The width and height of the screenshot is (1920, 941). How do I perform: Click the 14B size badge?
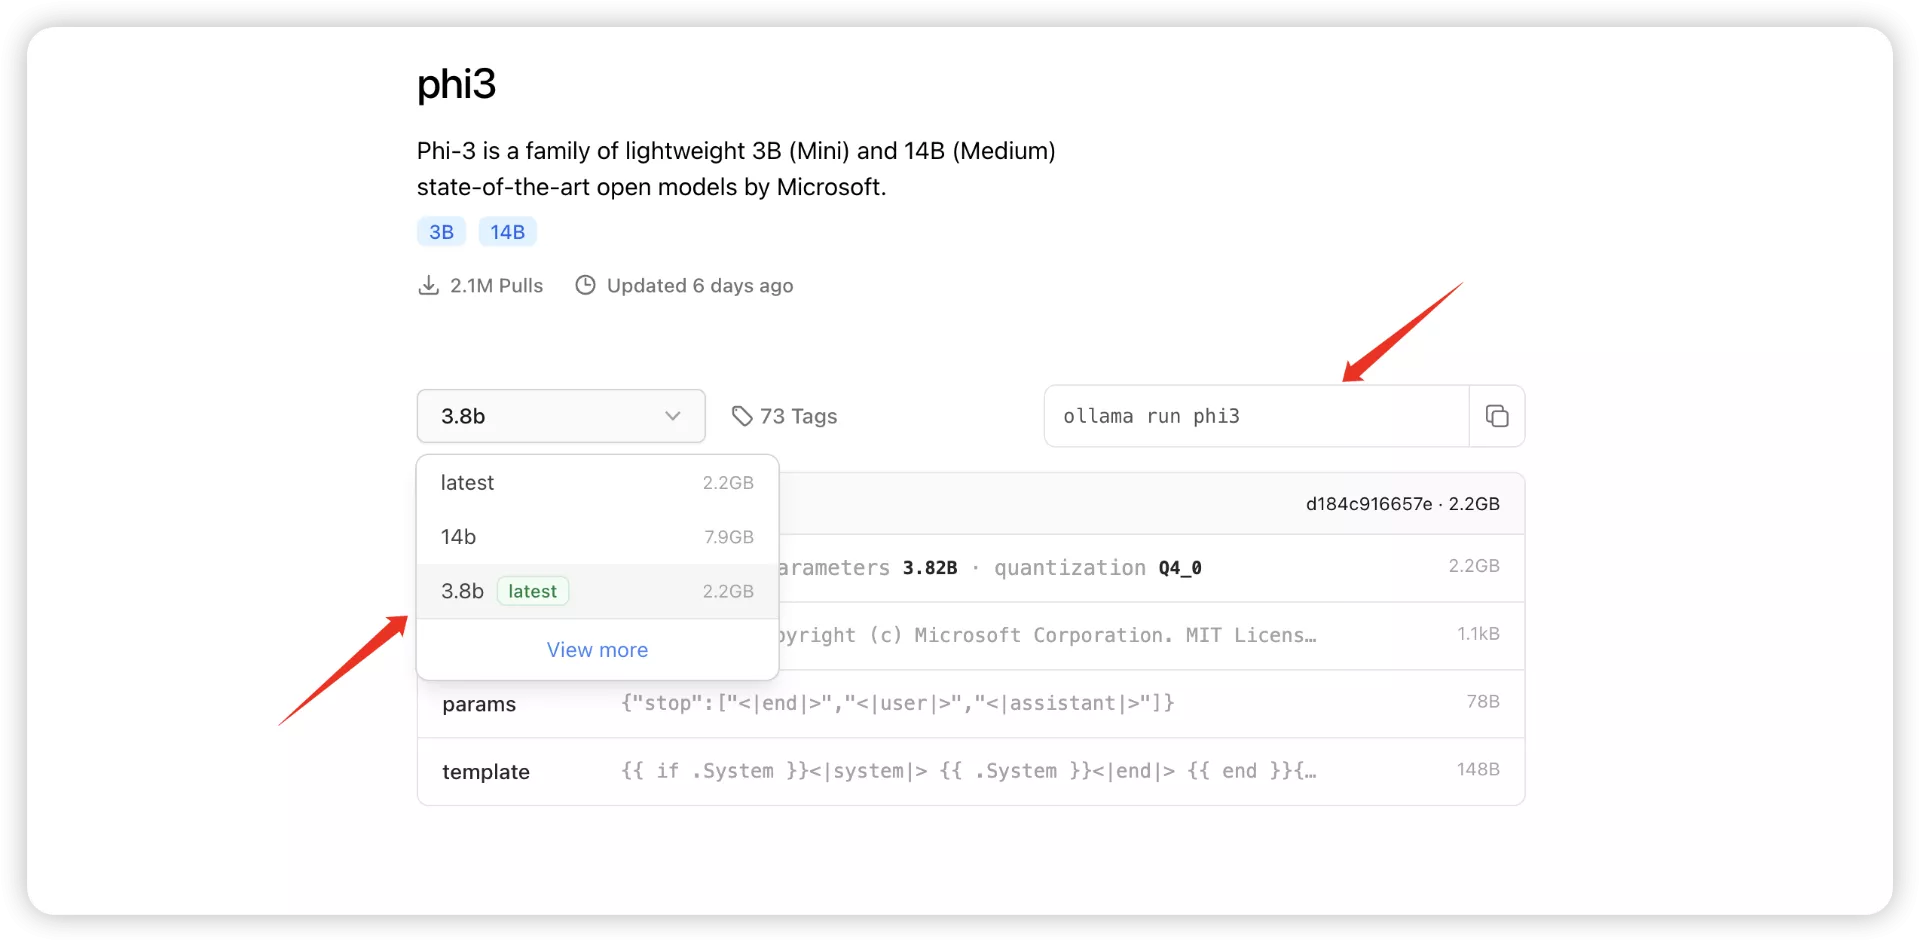(507, 232)
